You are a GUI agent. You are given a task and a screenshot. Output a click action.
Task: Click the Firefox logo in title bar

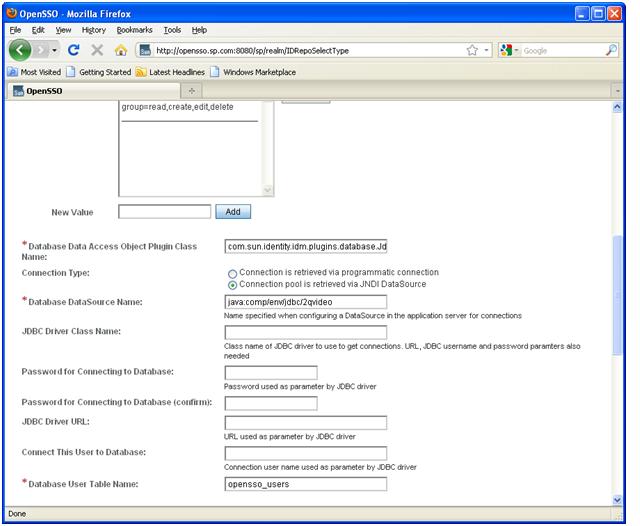12,13
